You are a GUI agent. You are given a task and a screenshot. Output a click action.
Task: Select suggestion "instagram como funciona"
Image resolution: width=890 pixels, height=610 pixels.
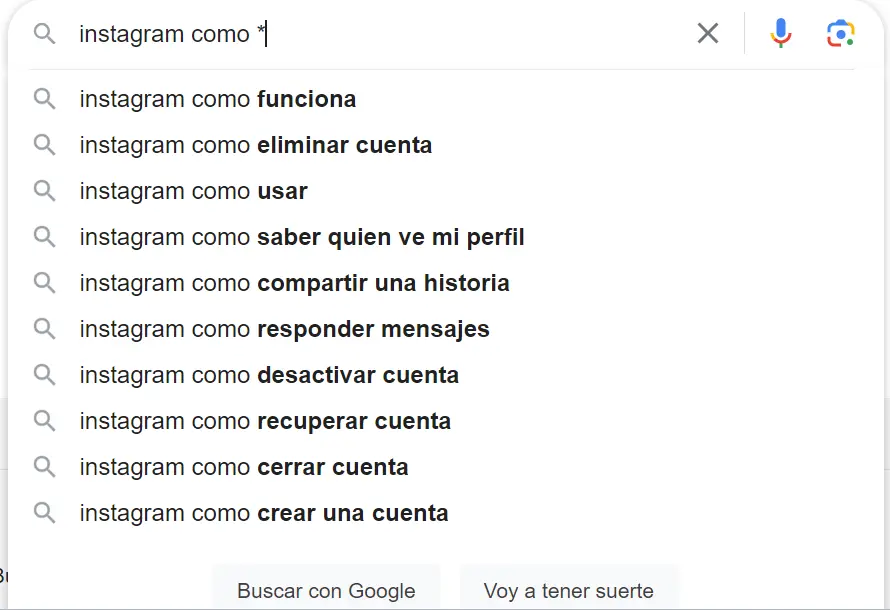pyautogui.click(x=218, y=99)
